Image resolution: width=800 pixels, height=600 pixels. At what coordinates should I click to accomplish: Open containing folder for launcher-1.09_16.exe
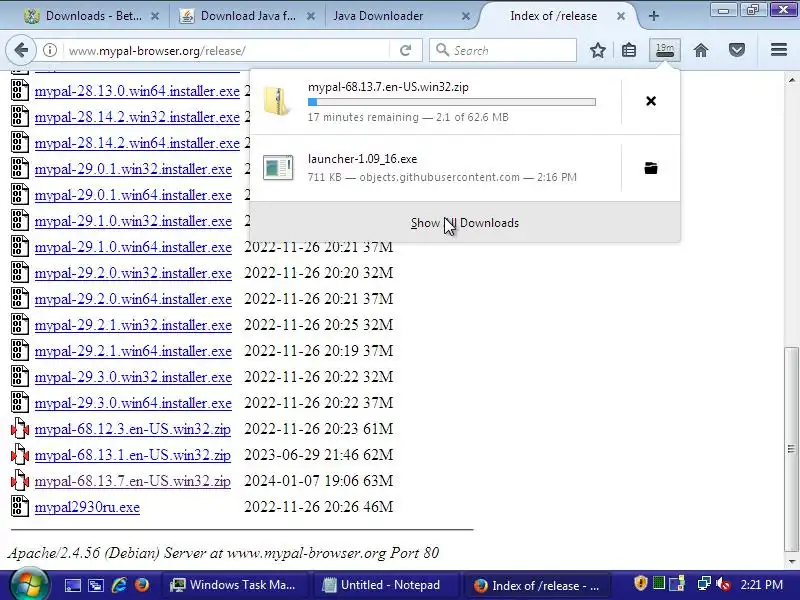(x=651, y=168)
